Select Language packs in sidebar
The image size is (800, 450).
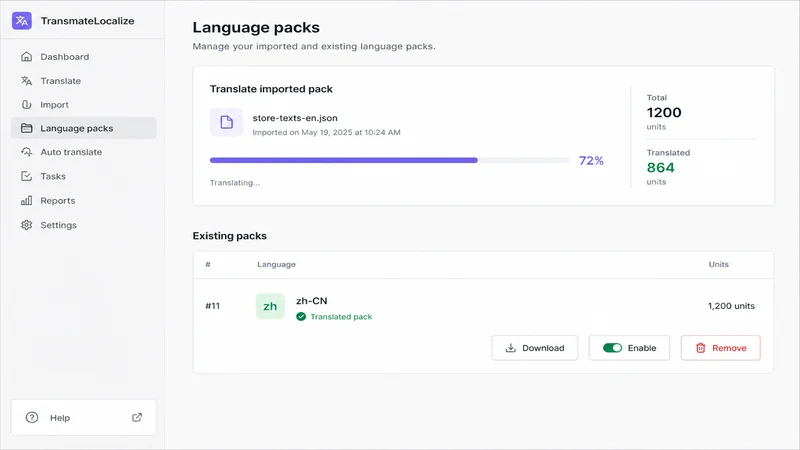click(83, 128)
